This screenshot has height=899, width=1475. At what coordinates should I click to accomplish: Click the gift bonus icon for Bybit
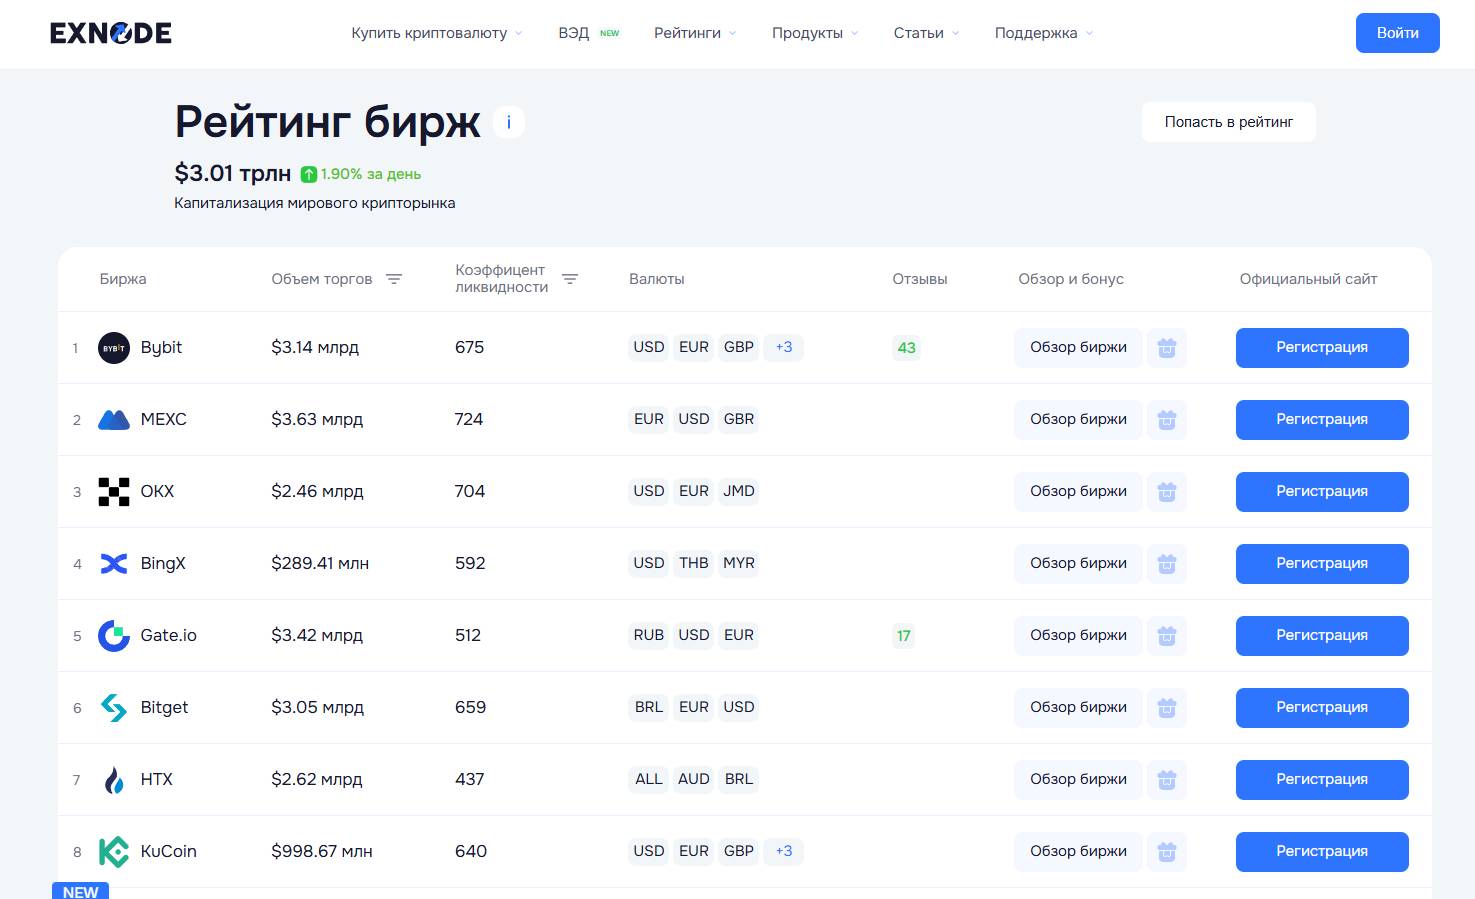(x=1166, y=348)
